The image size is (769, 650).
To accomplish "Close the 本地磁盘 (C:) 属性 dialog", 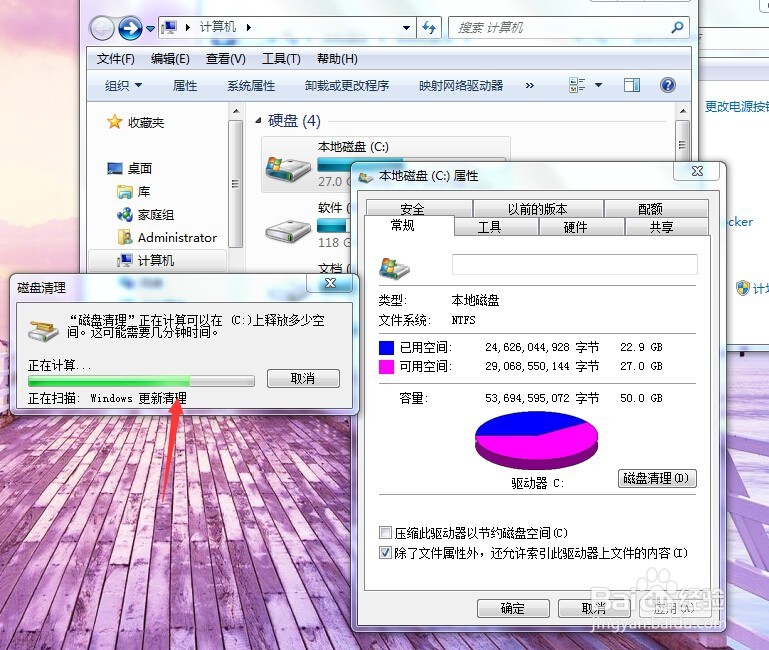I will [x=697, y=171].
